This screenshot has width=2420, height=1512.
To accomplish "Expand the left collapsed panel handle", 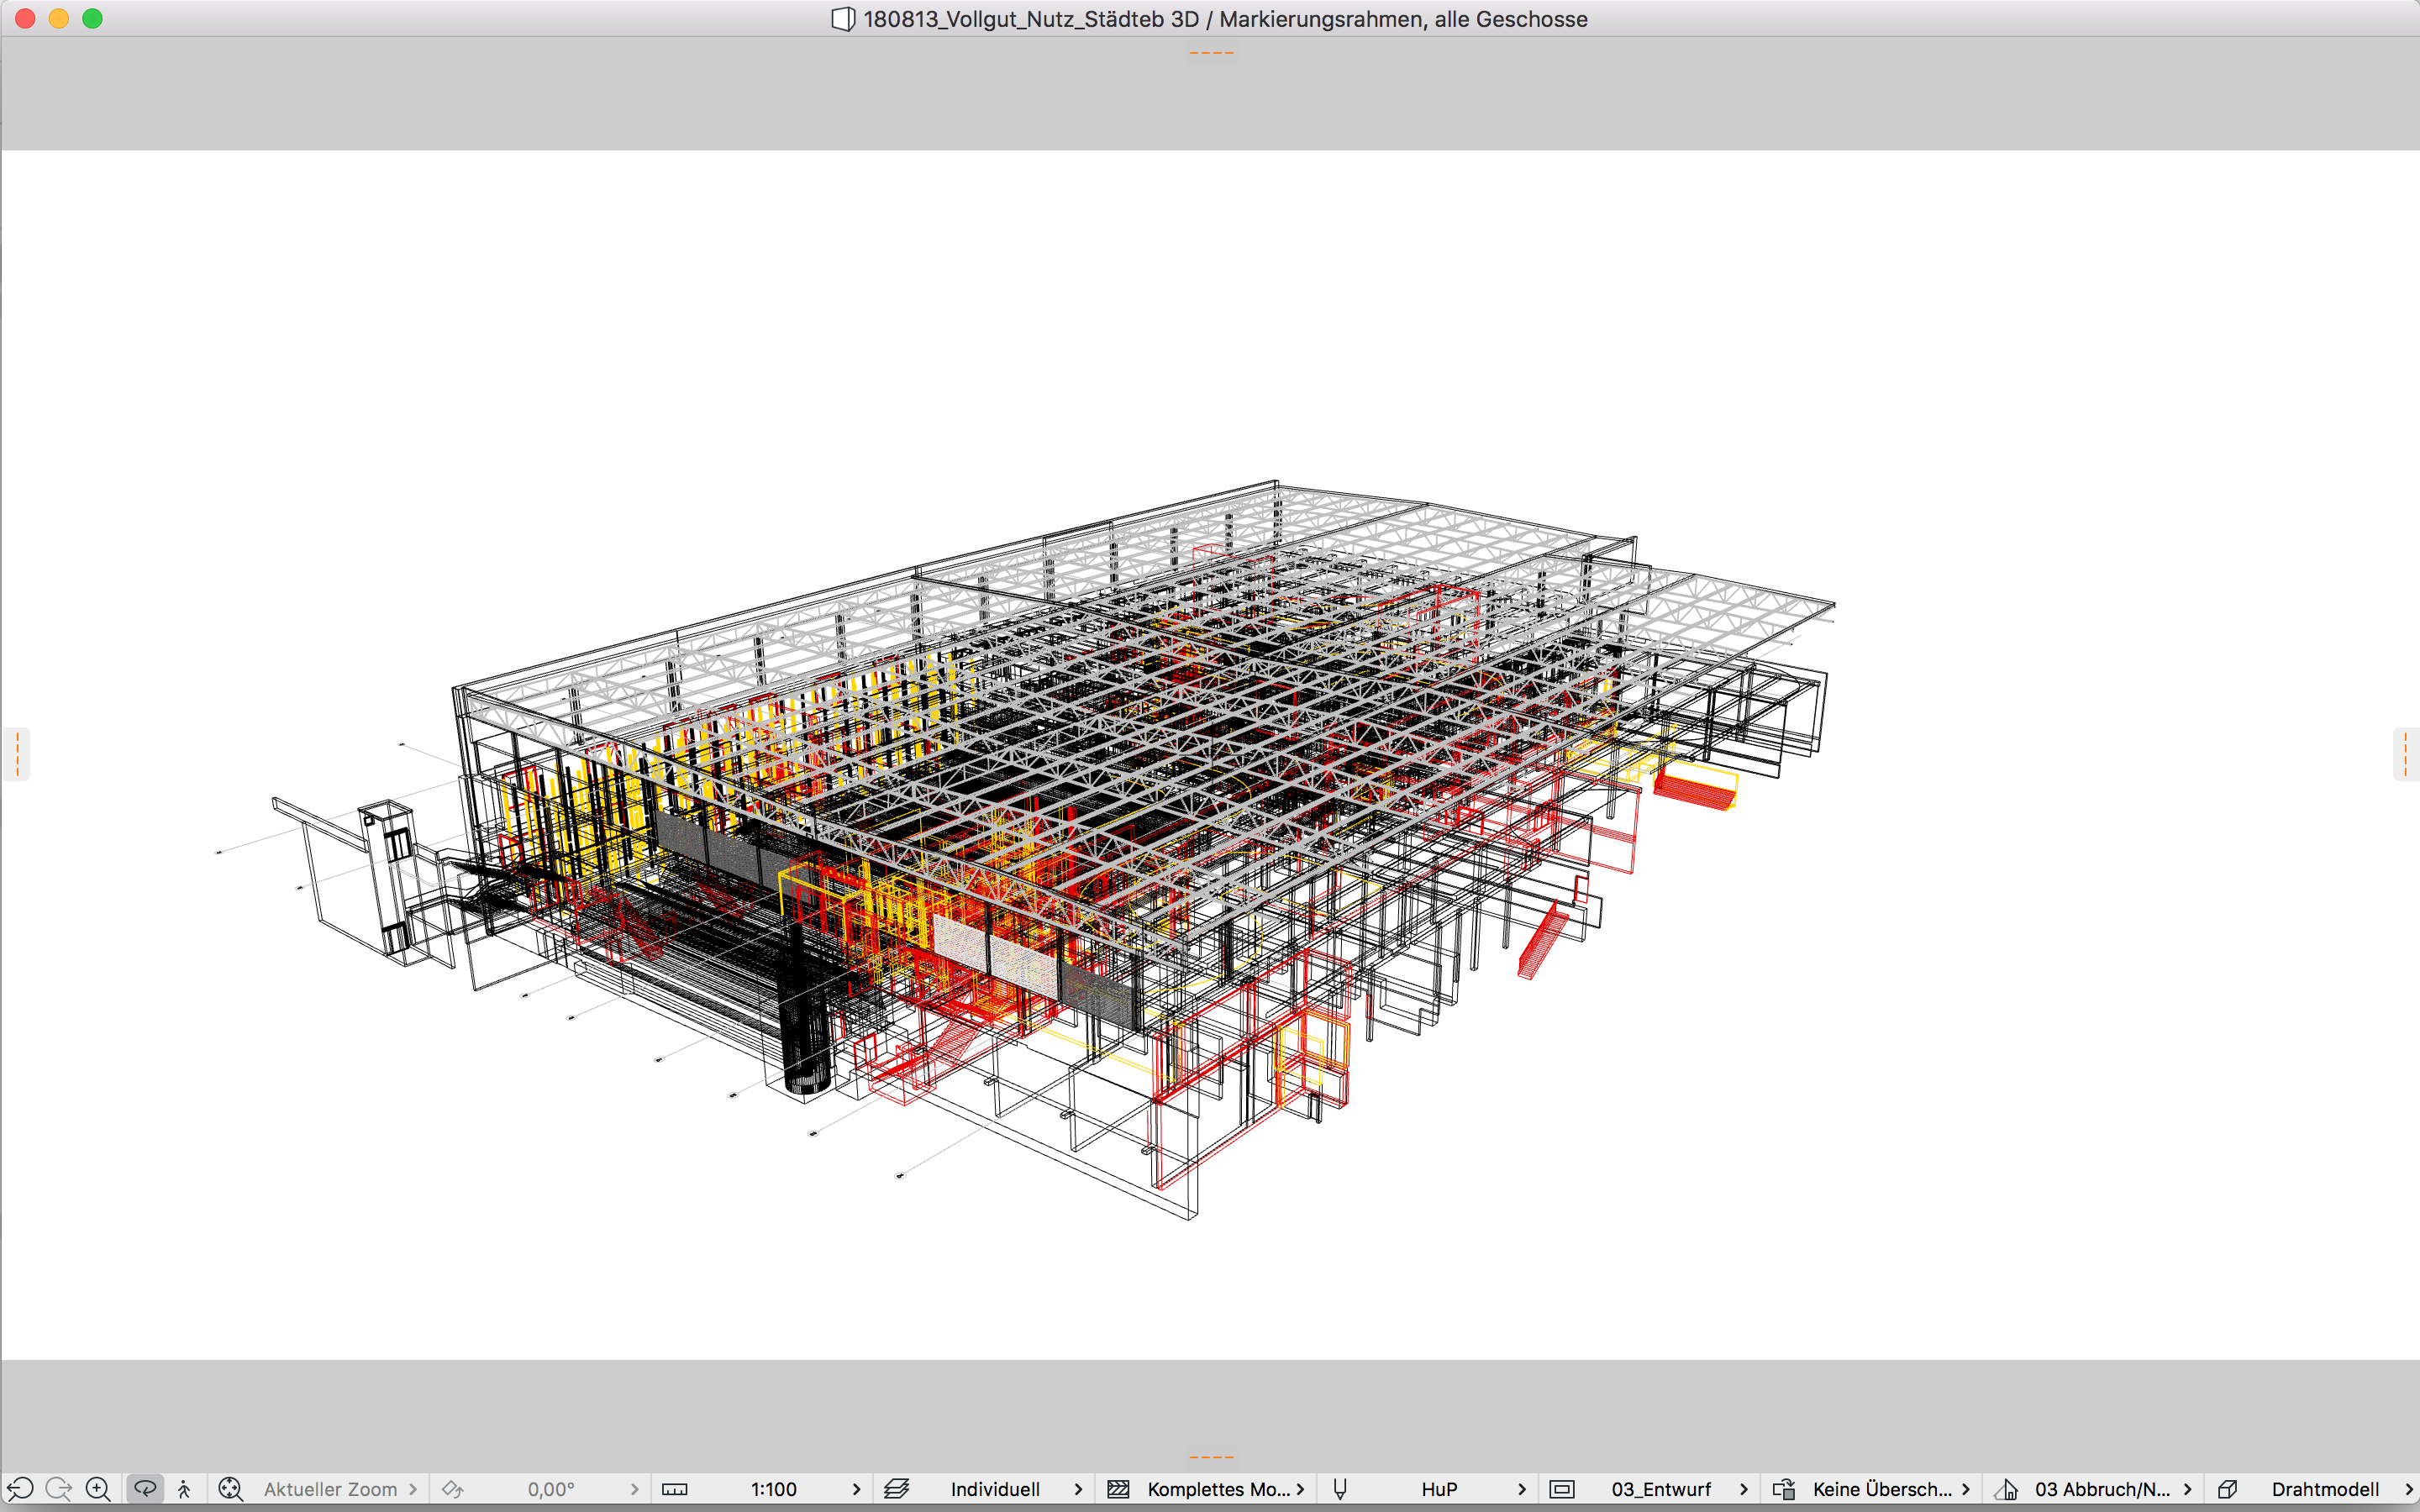I will click(x=17, y=753).
